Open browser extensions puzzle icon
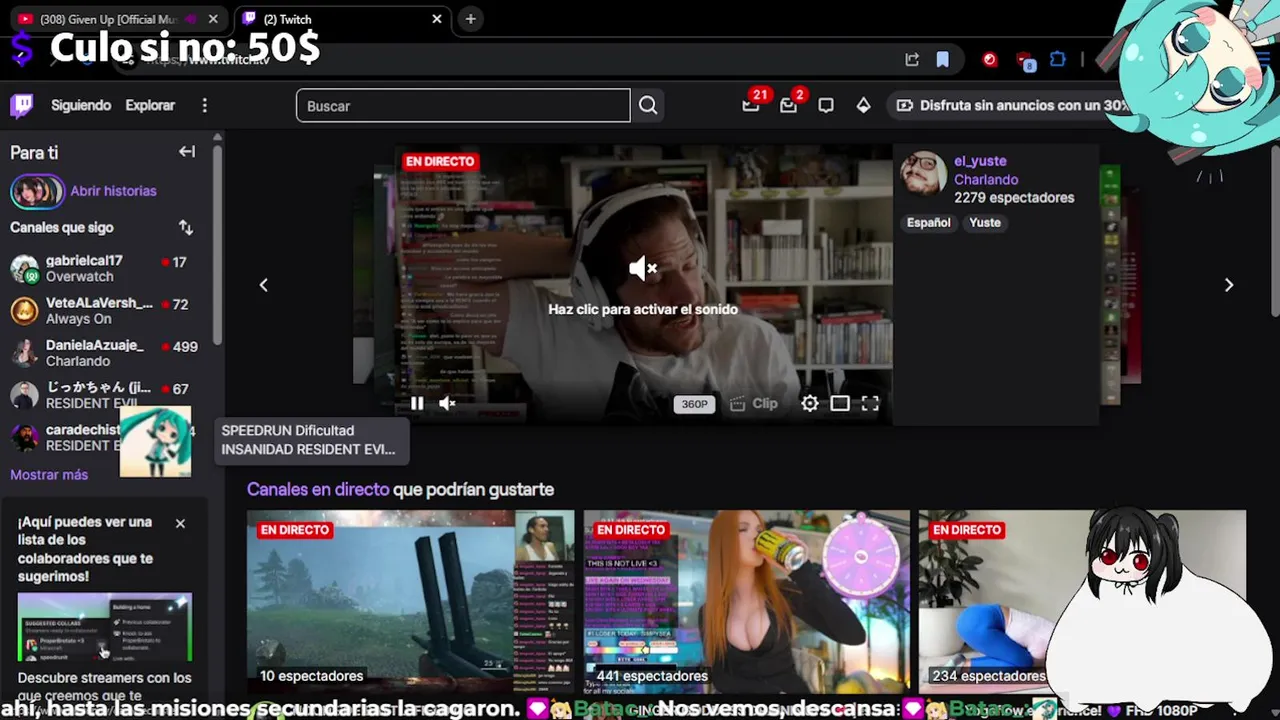This screenshot has width=1280, height=720. click(x=1058, y=60)
